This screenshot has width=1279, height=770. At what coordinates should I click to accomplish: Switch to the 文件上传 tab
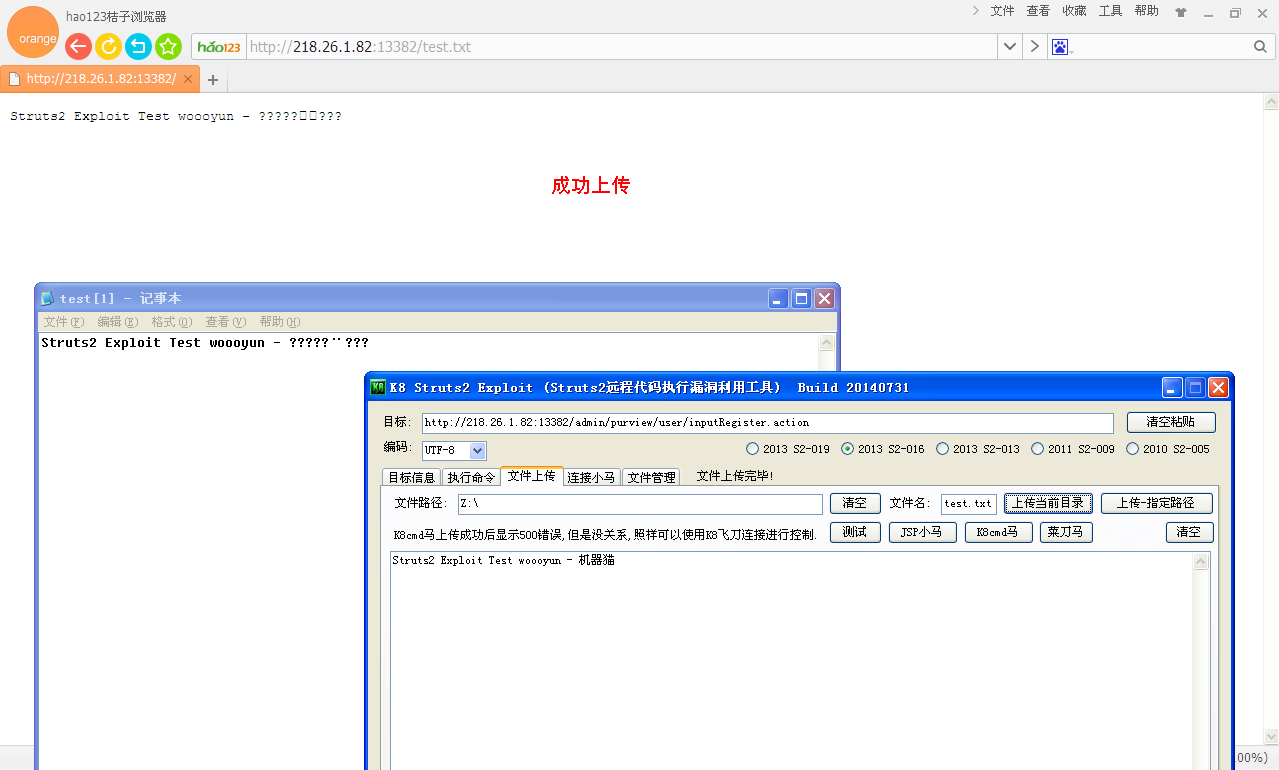click(532, 476)
